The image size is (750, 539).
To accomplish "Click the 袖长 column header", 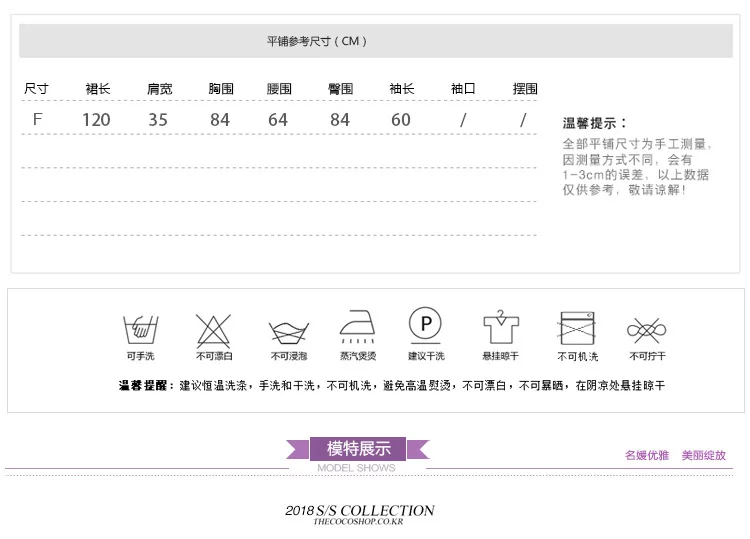I will pos(402,88).
